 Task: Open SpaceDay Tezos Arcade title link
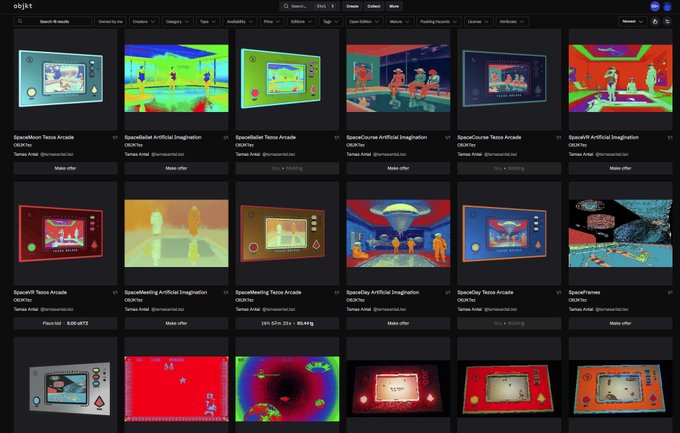pyautogui.click(x=485, y=292)
